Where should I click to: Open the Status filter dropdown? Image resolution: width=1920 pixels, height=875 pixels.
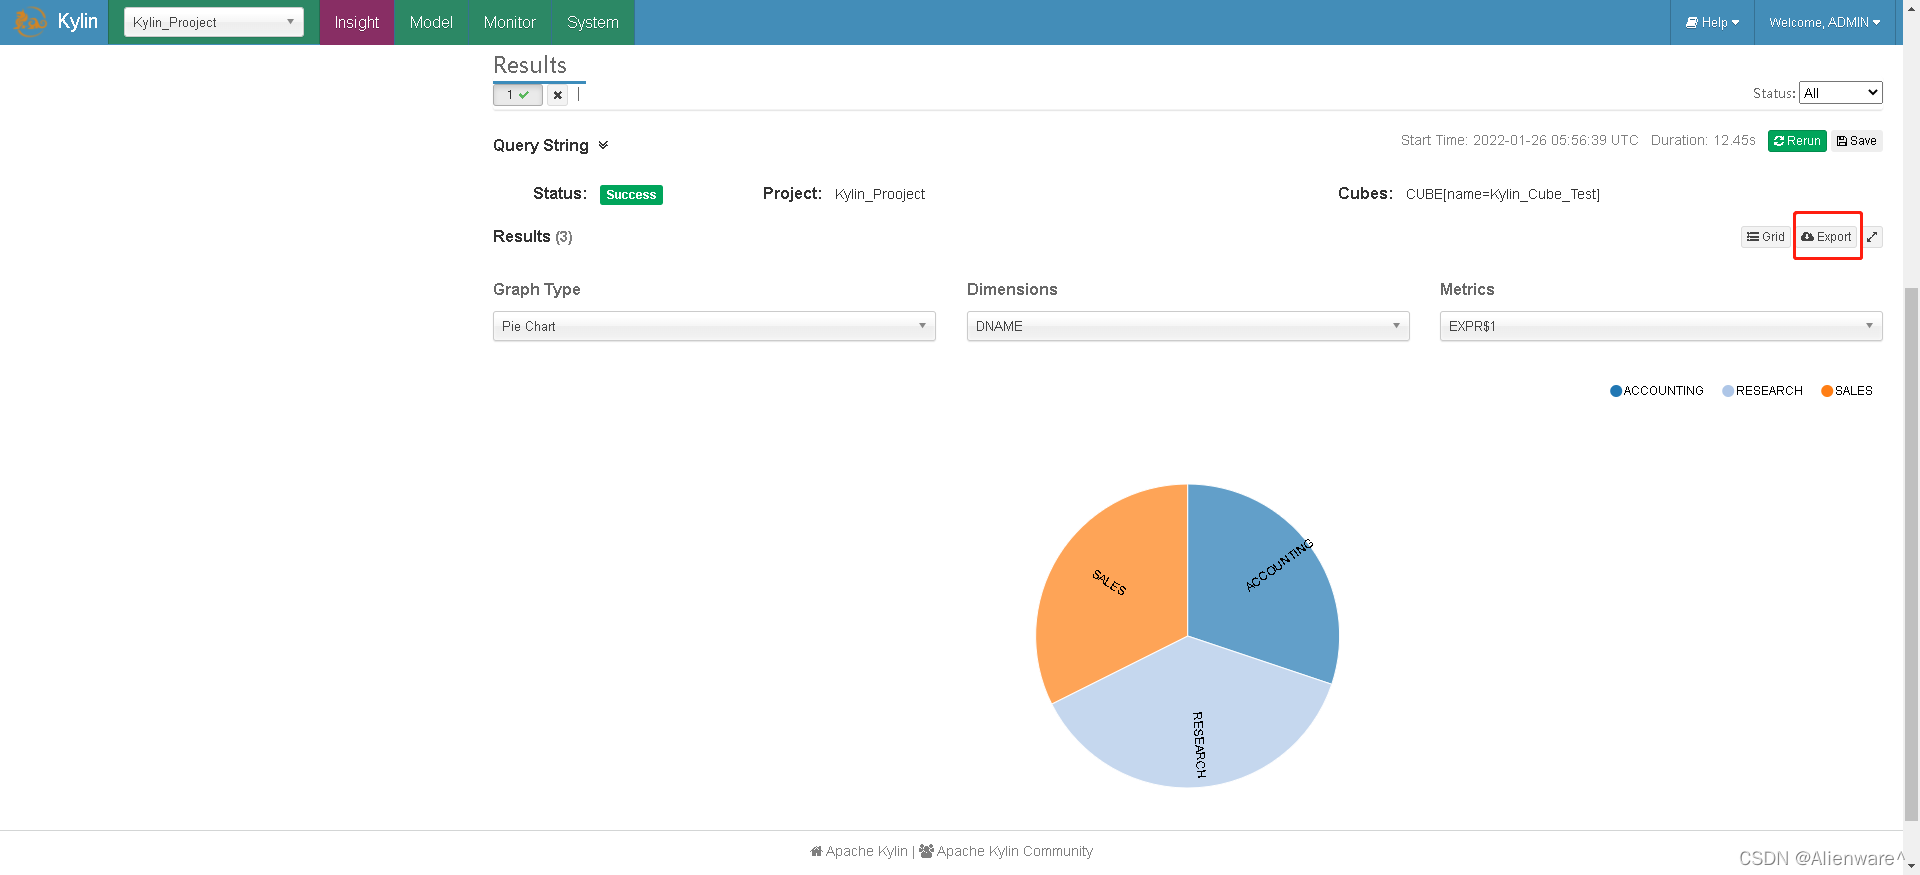point(1840,93)
